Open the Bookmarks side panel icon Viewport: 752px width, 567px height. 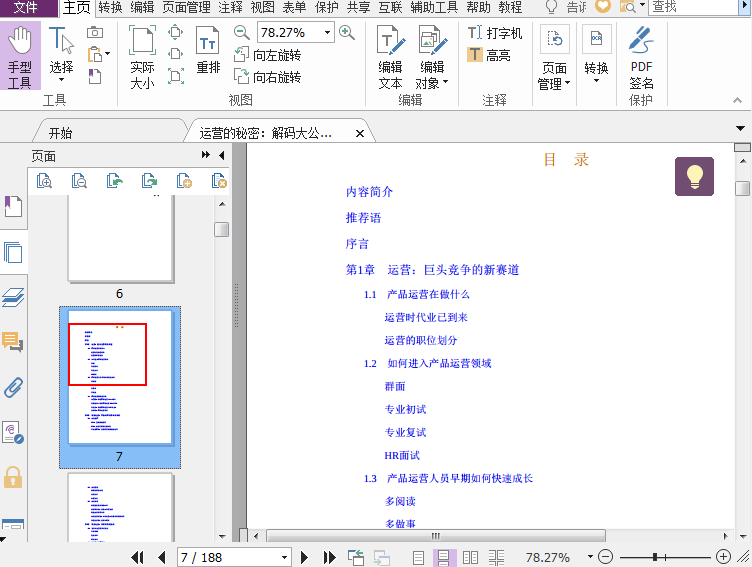coord(13,206)
